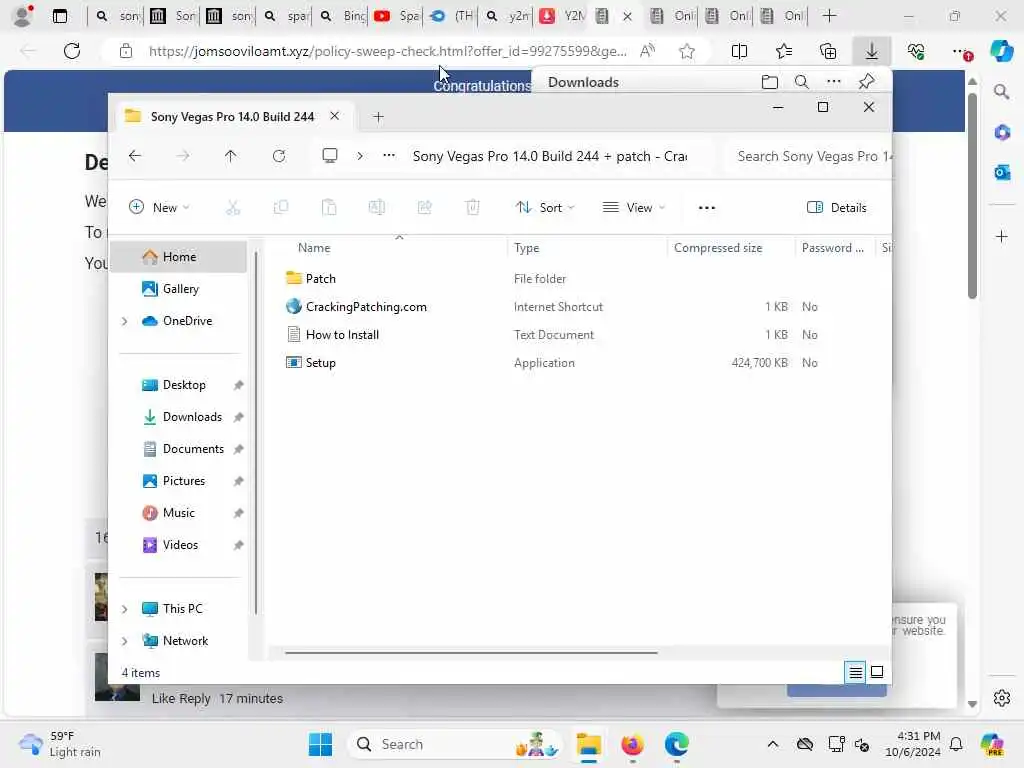The width and height of the screenshot is (1024, 768).
Task: Open more options in Downloads panel
Action: [834, 82]
